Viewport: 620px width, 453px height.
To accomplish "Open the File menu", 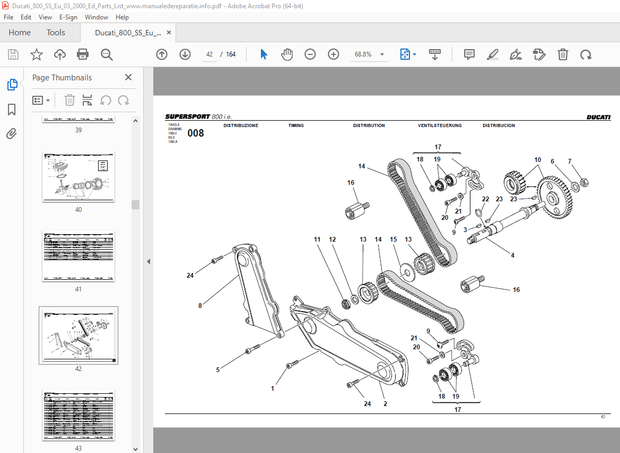I will point(8,17).
